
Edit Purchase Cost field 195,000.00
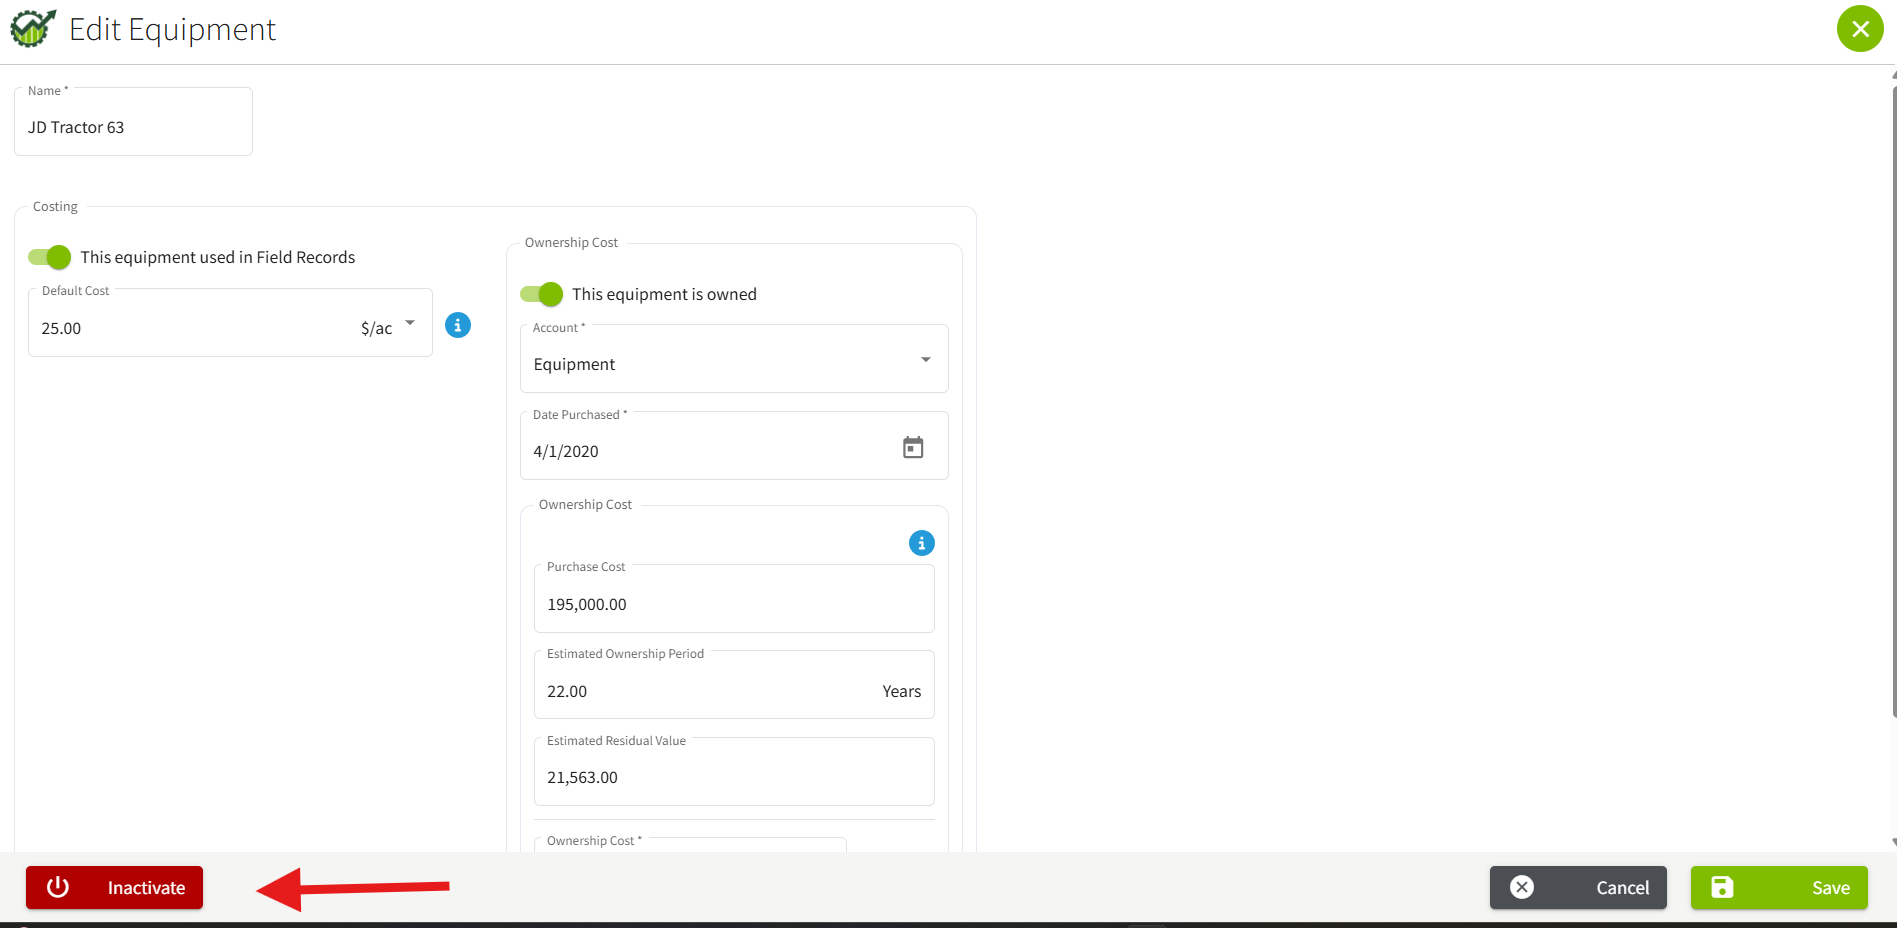734,599
